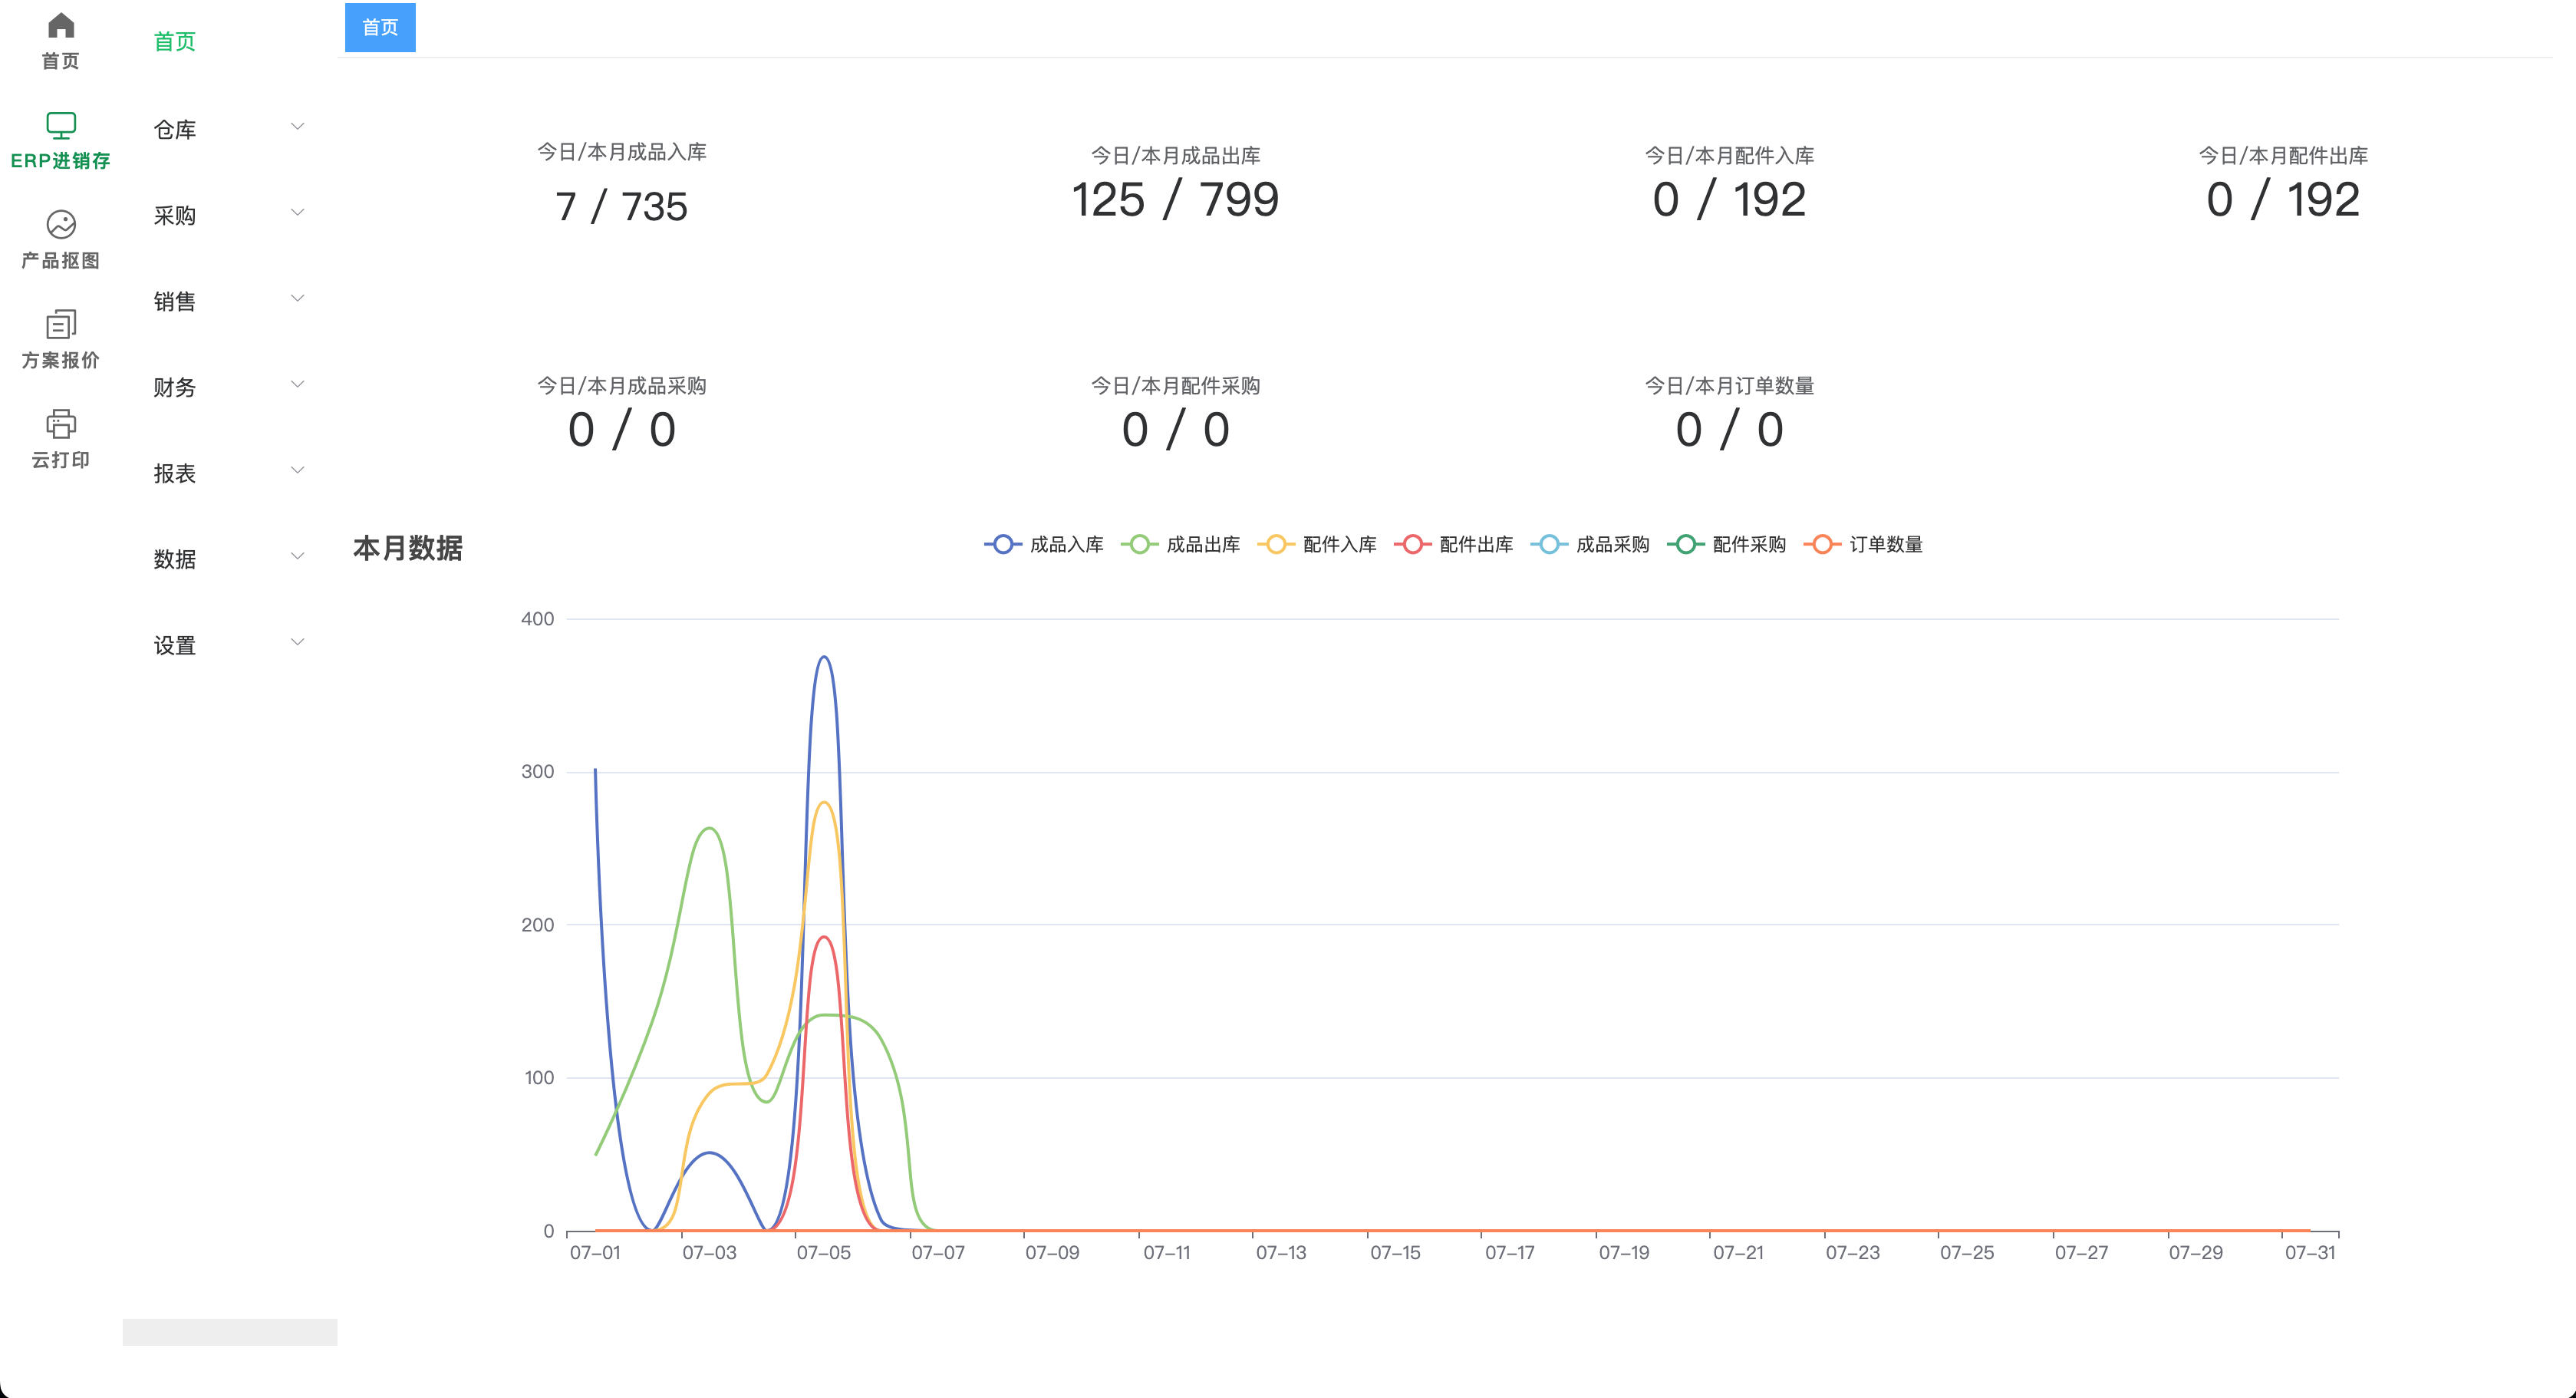Click the gray bar below sidebar menu

pyautogui.click(x=229, y=1332)
